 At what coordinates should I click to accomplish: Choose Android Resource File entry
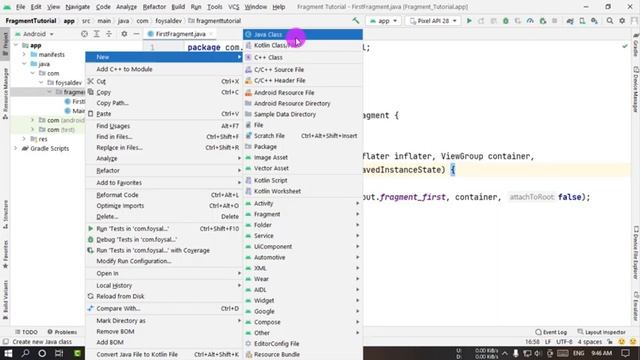302,93
